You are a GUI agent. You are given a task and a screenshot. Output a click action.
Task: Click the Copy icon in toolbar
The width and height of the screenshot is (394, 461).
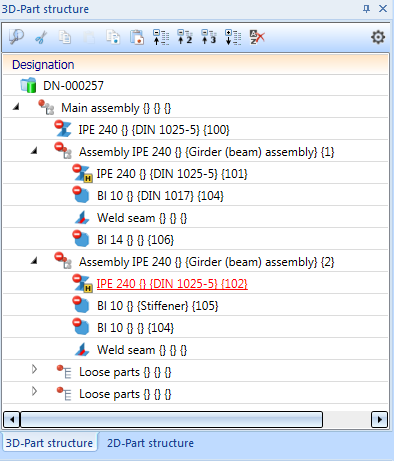tap(65, 37)
